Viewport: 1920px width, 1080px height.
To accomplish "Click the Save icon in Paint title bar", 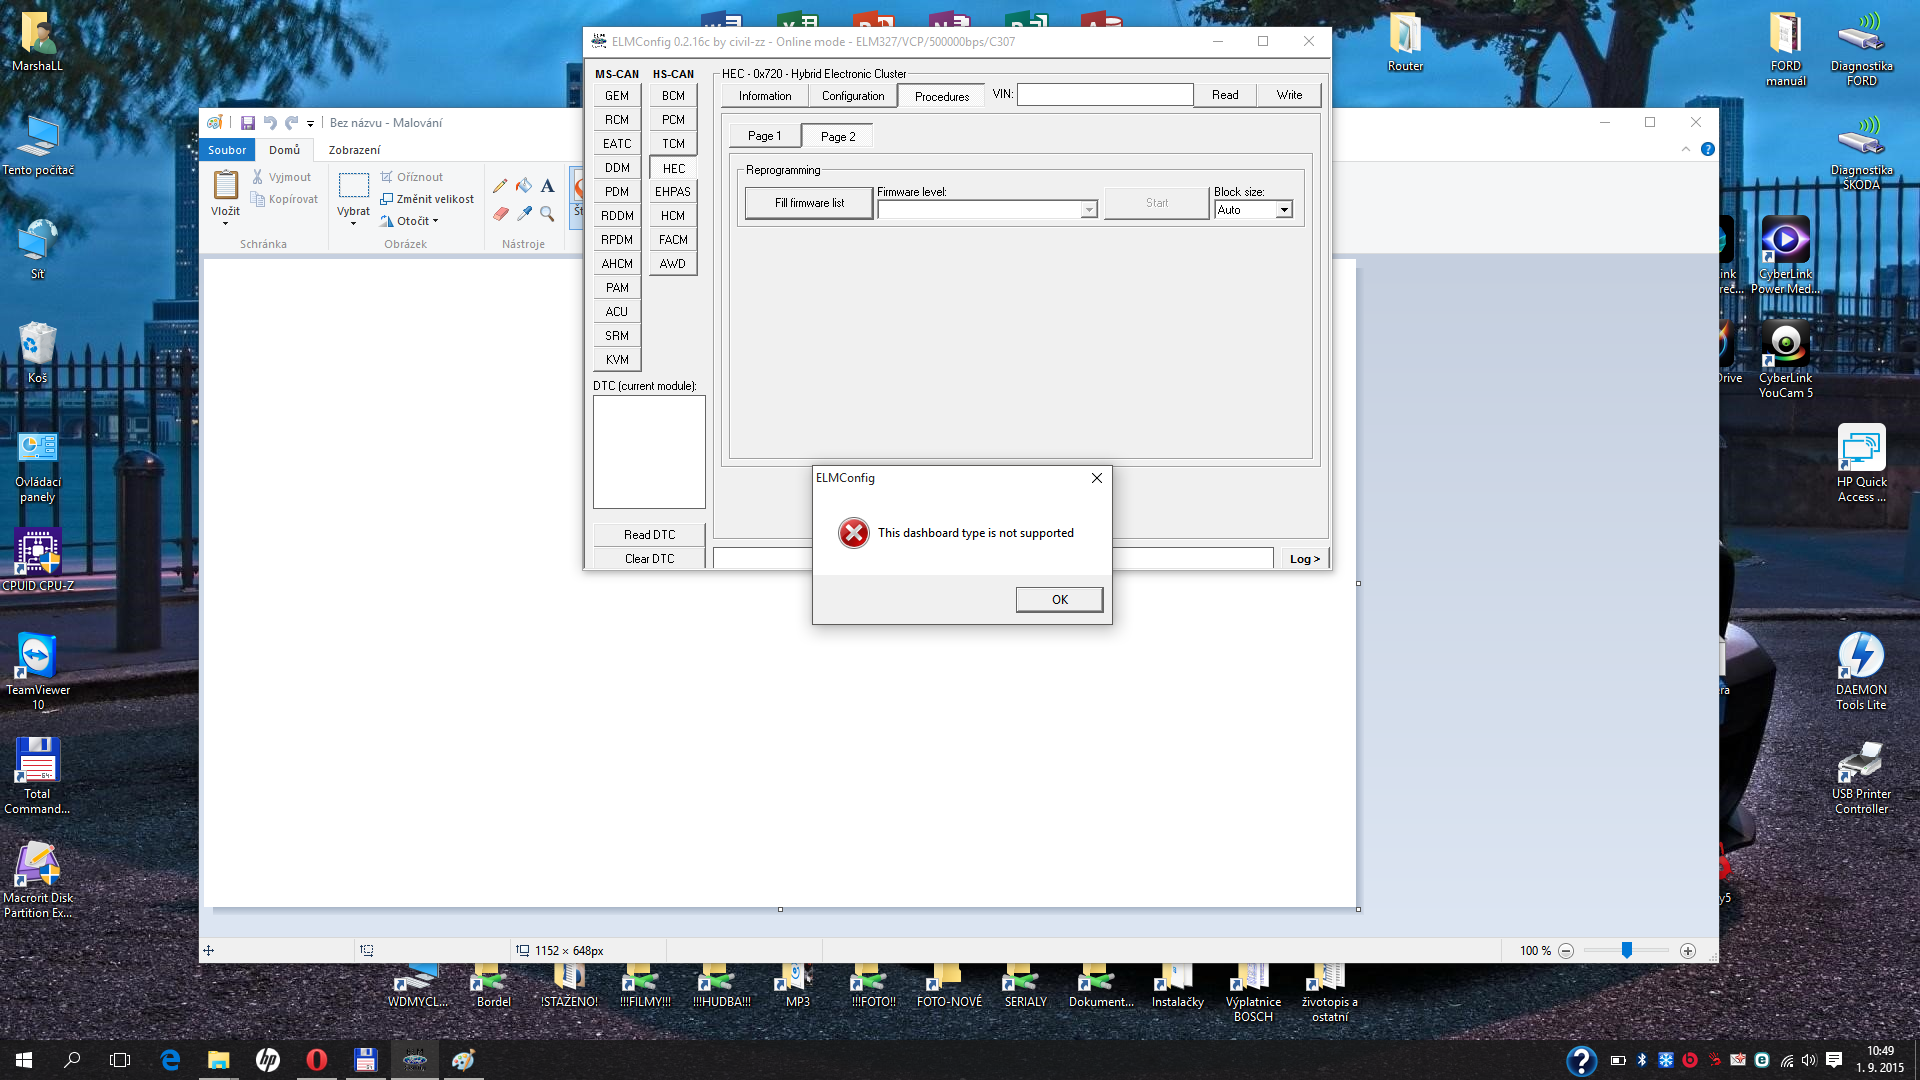I will (x=248, y=123).
